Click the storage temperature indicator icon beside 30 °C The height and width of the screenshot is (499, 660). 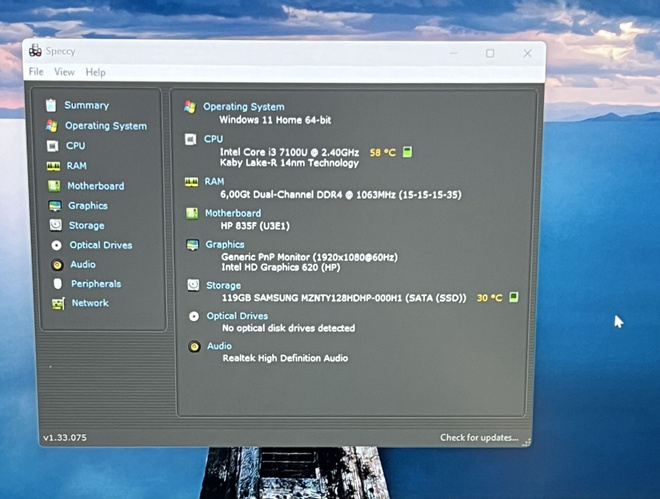tap(514, 297)
